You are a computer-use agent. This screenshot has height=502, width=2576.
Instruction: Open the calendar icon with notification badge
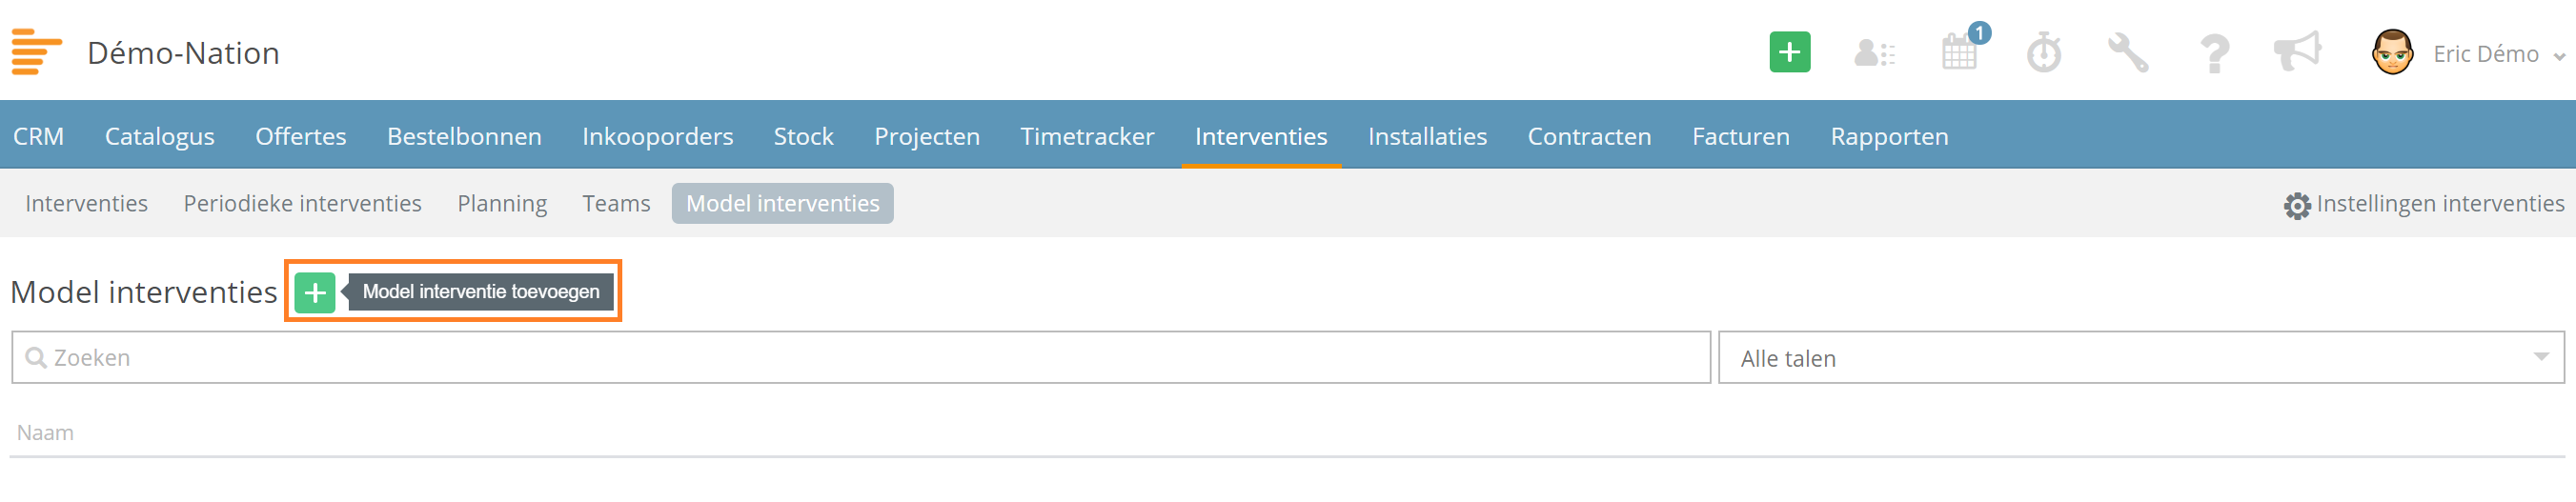pos(1962,50)
